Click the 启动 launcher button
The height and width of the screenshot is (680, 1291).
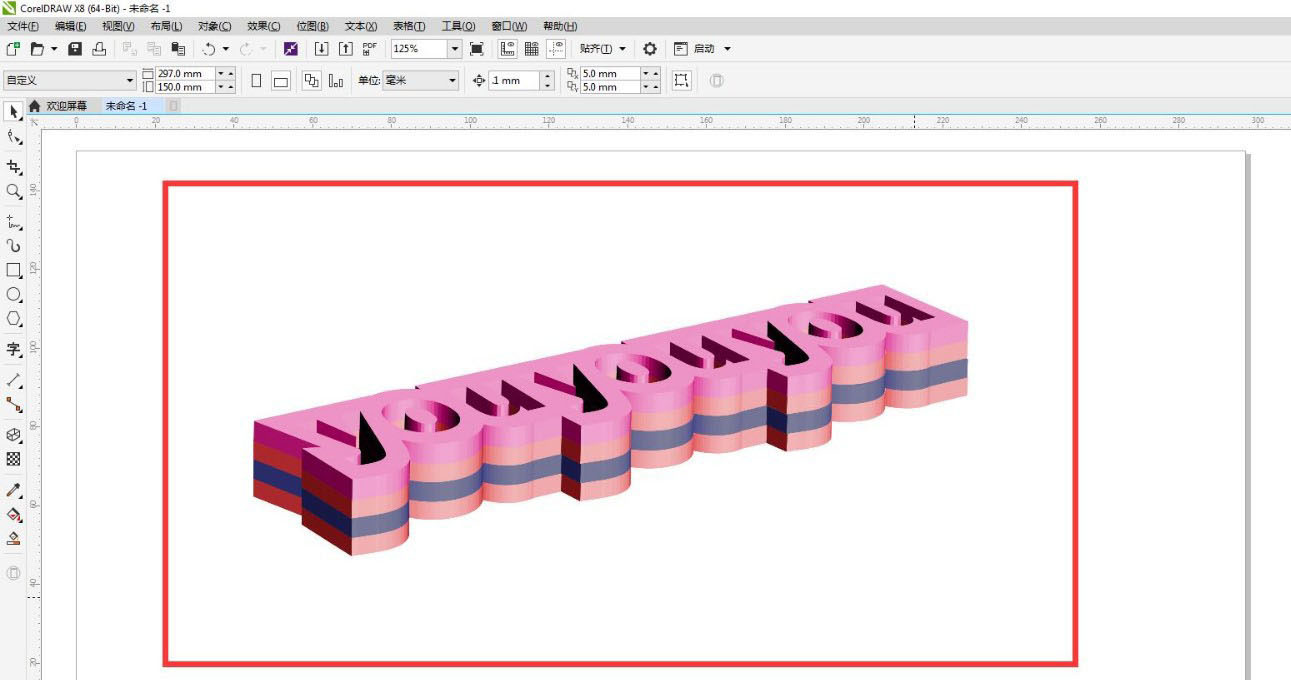(x=704, y=49)
